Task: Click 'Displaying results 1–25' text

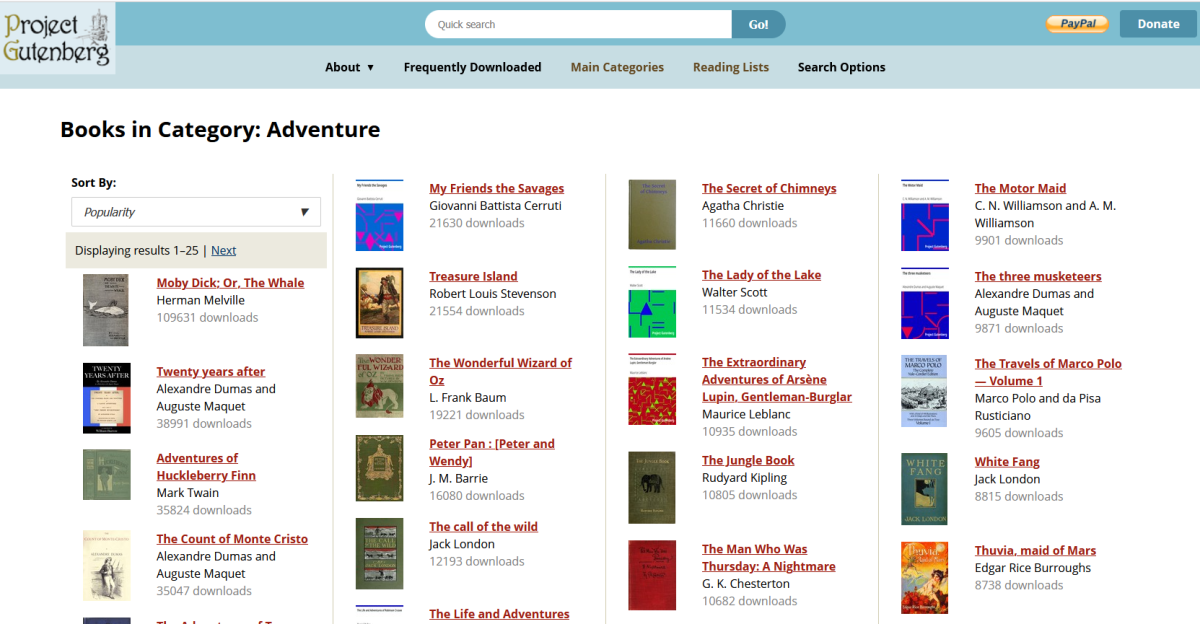Action: [137, 250]
